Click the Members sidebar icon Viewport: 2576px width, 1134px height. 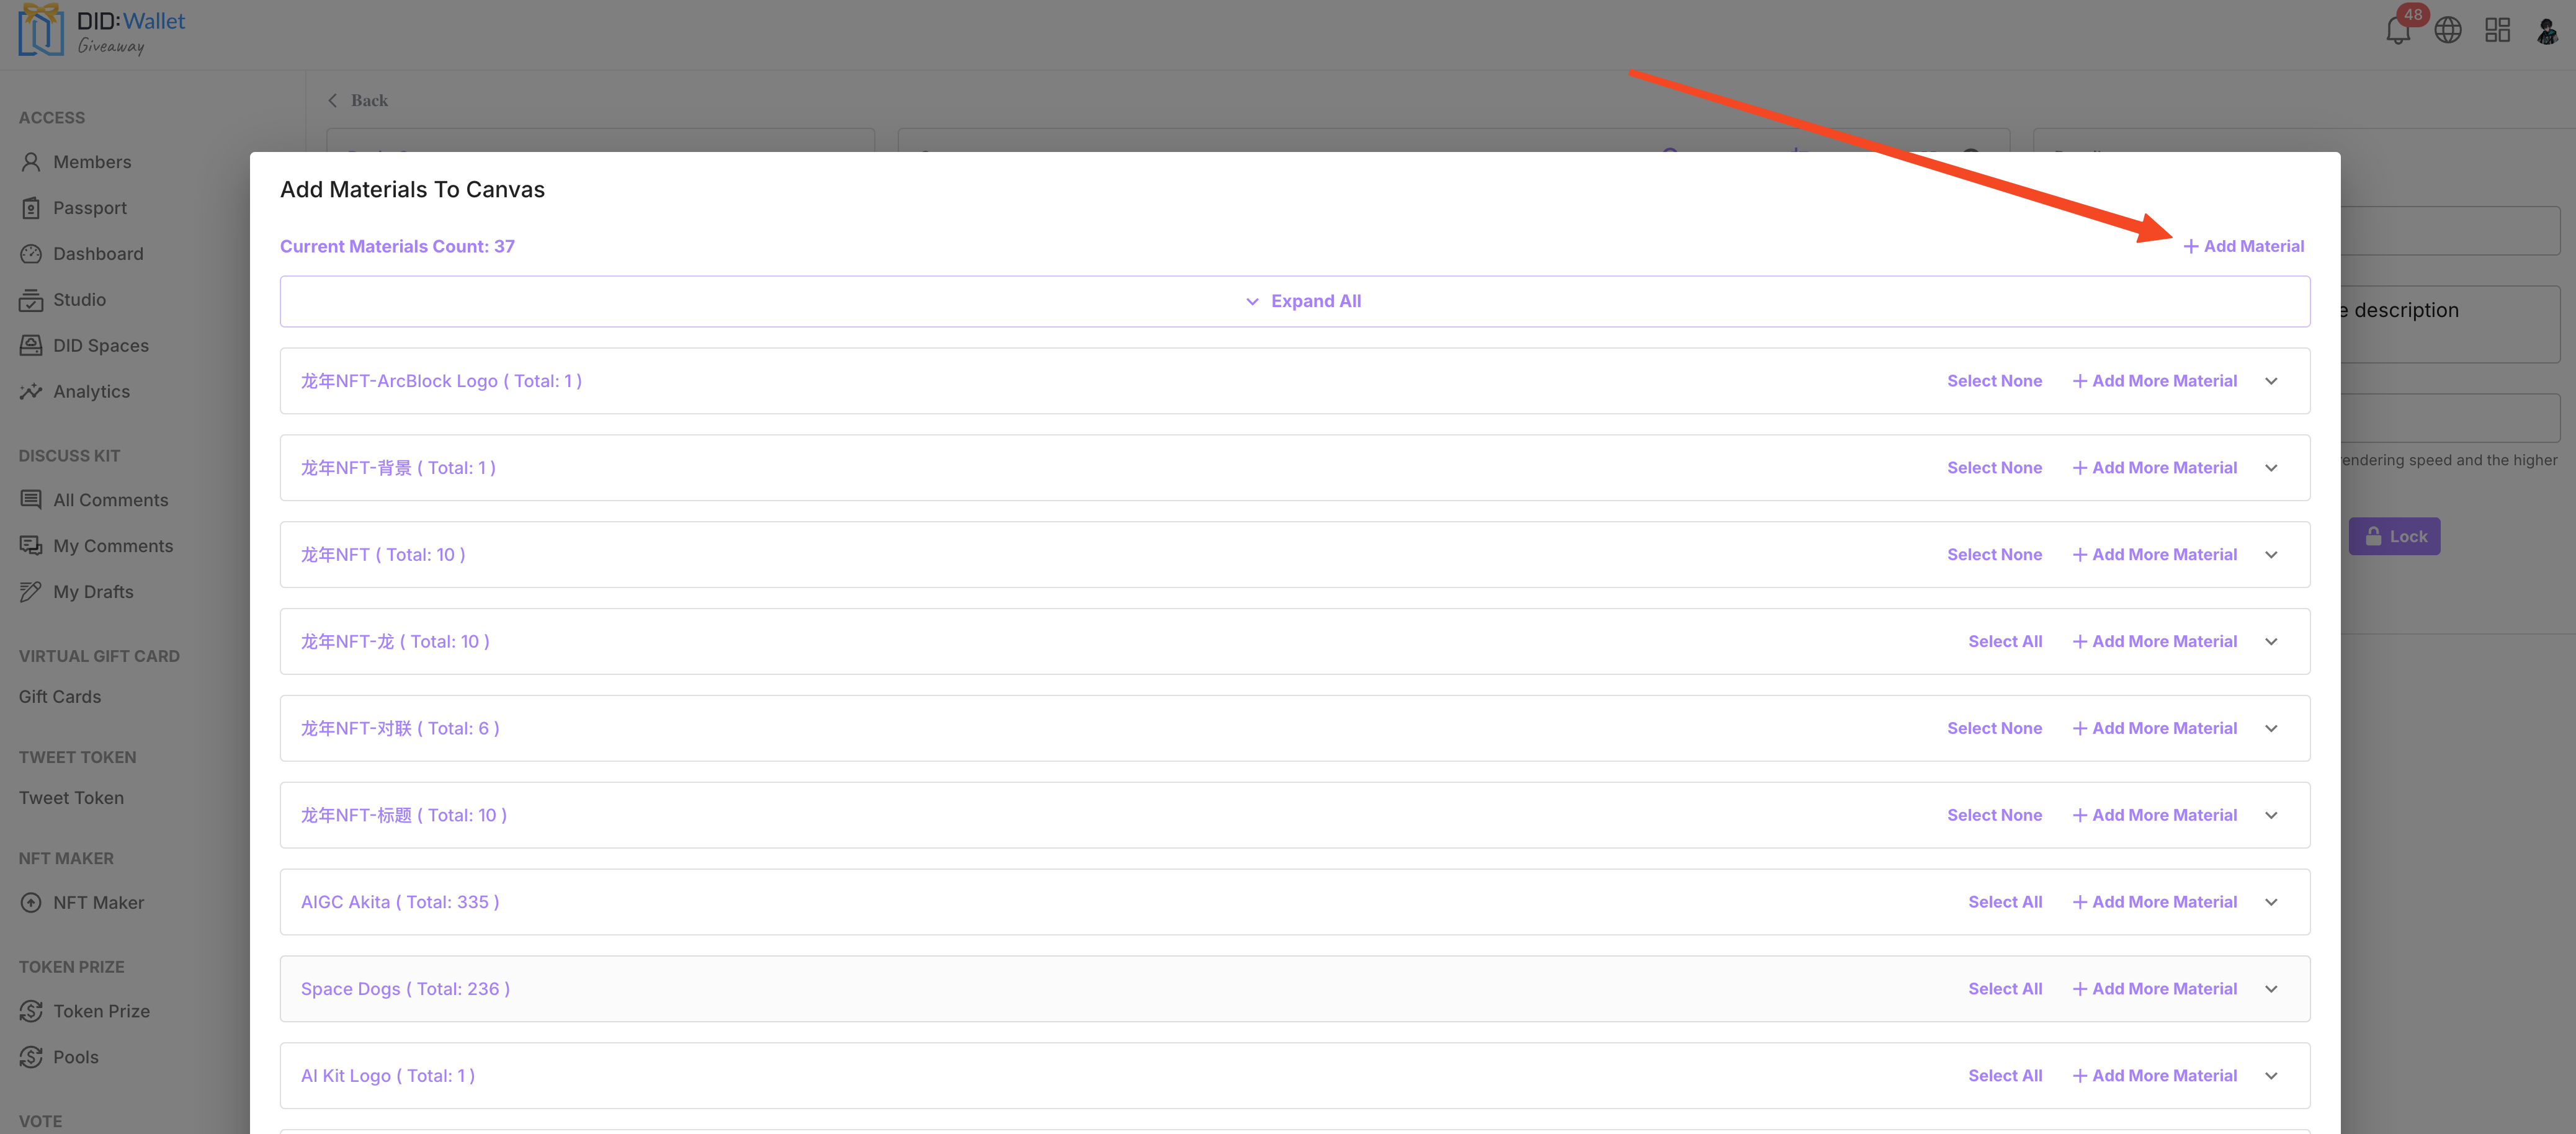31,162
